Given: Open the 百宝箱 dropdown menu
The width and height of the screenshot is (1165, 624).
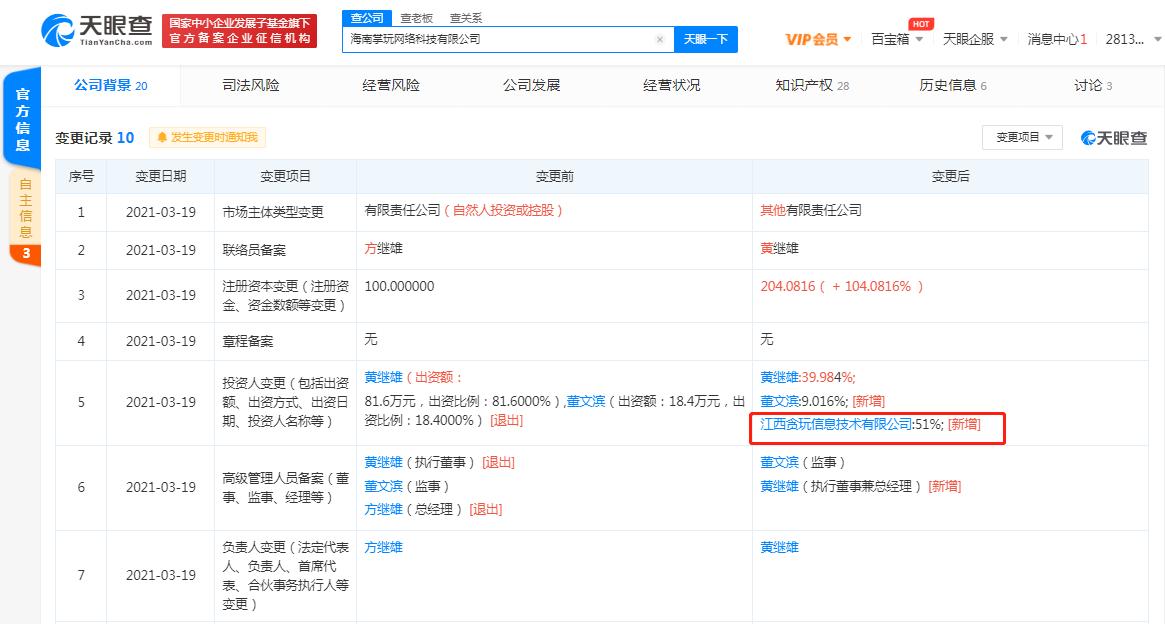Looking at the screenshot, I should [897, 39].
